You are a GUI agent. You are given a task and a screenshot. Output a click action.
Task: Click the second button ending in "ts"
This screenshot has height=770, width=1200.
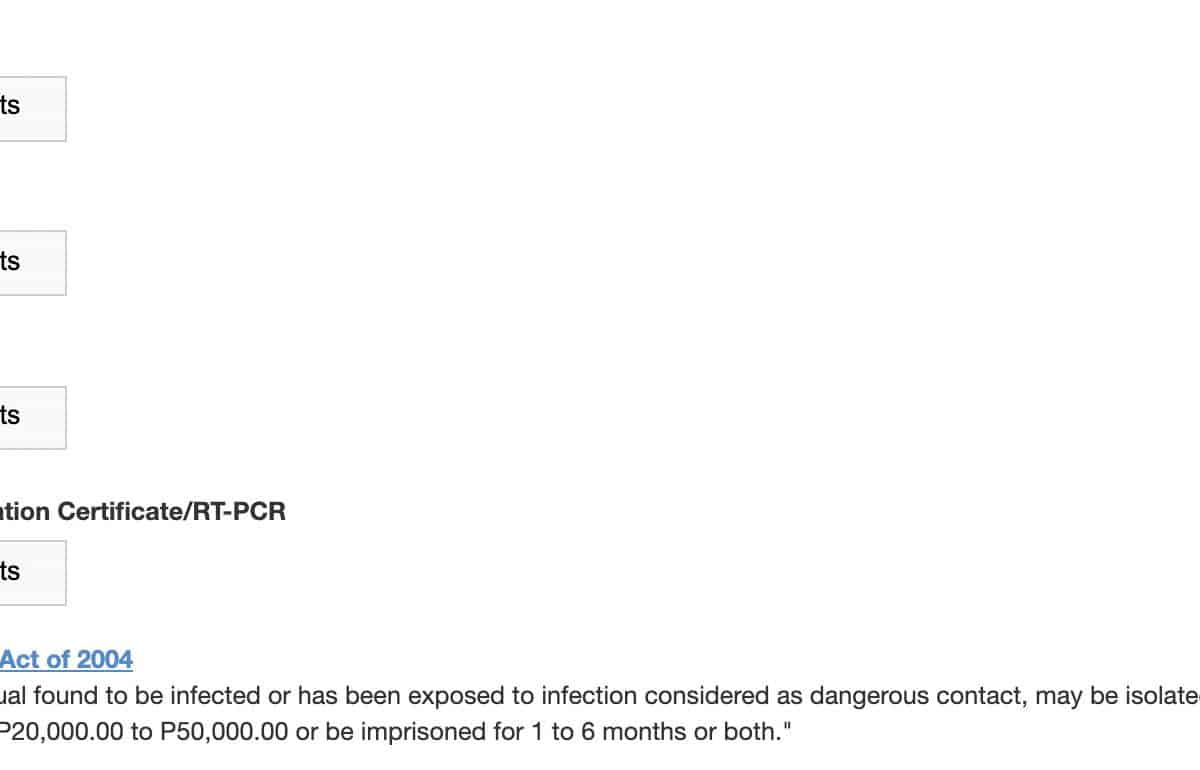[x=30, y=263]
